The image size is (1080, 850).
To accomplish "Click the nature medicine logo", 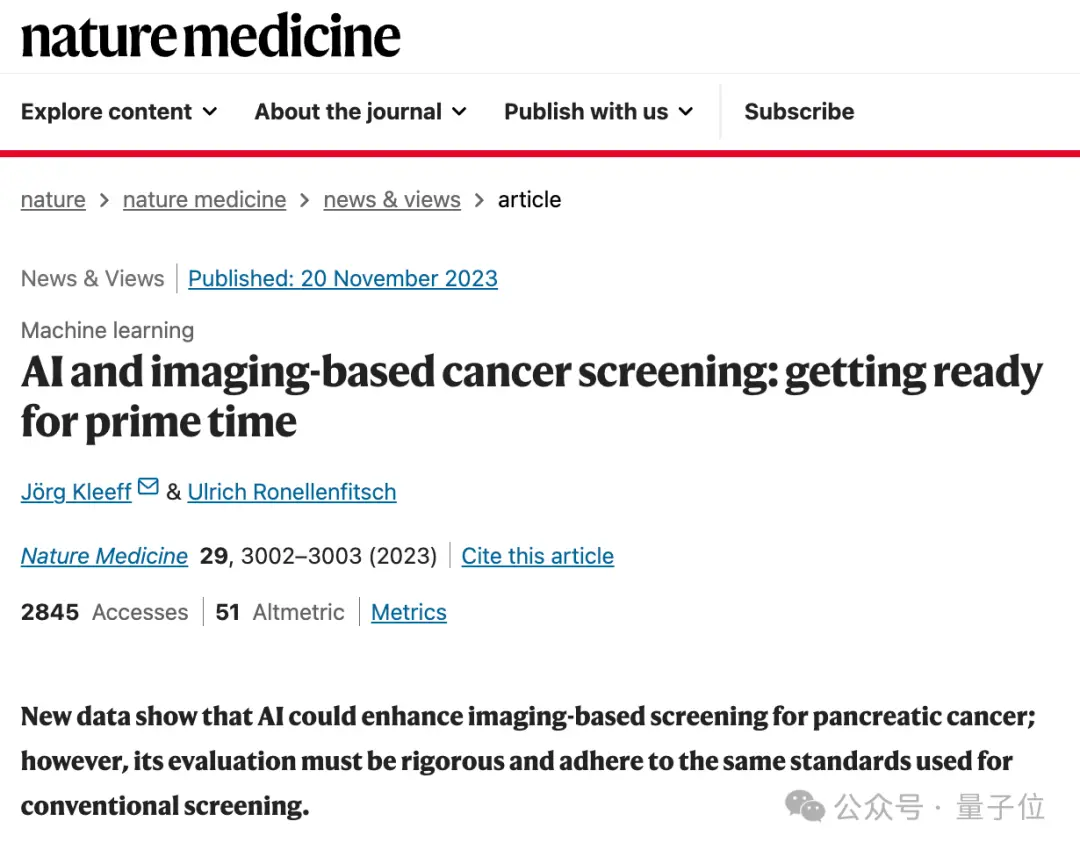I will coord(211,37).
